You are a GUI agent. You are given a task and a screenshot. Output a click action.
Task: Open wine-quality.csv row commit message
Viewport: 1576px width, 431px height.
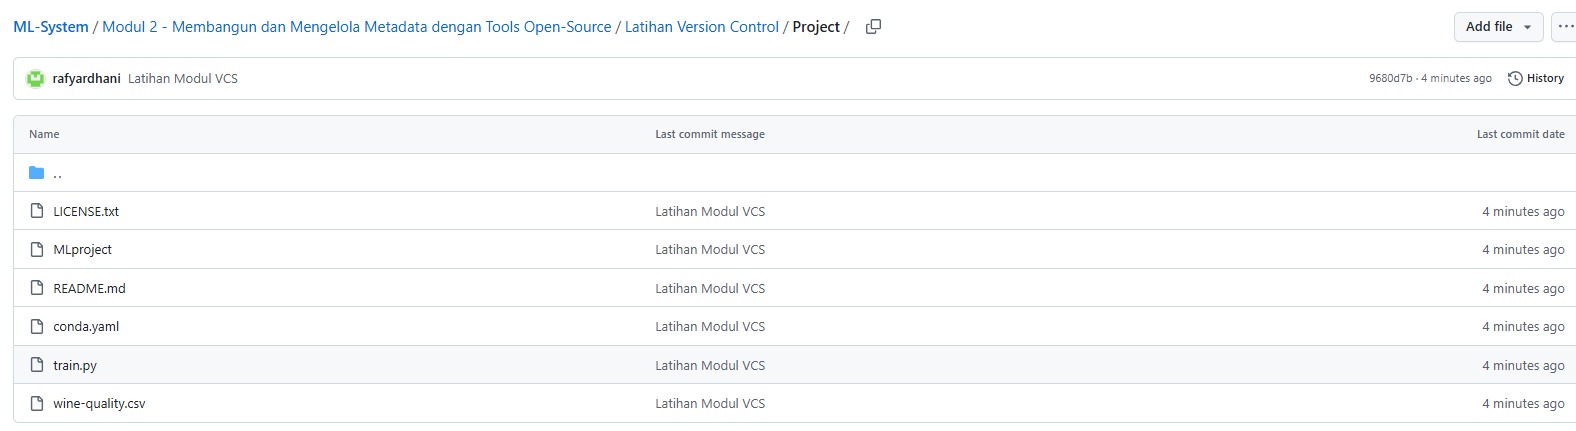click(710, 403)
